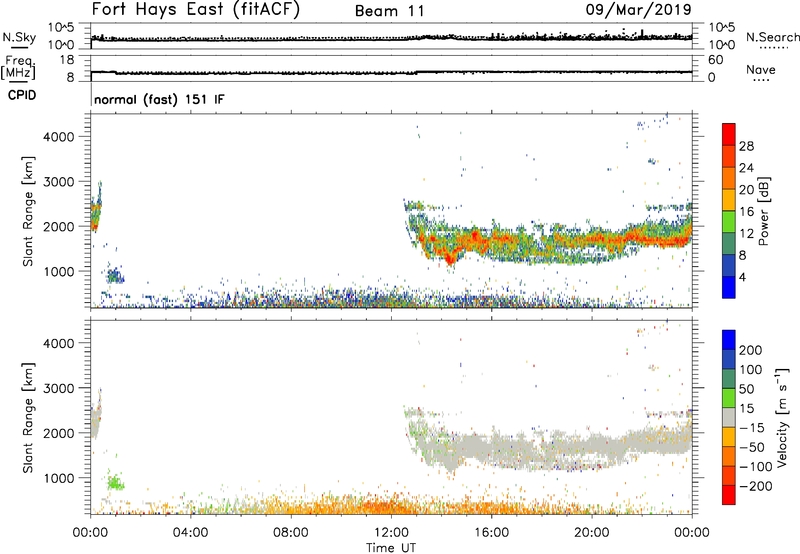Click the 'Nave' legend label

click(x=760, y=69)
